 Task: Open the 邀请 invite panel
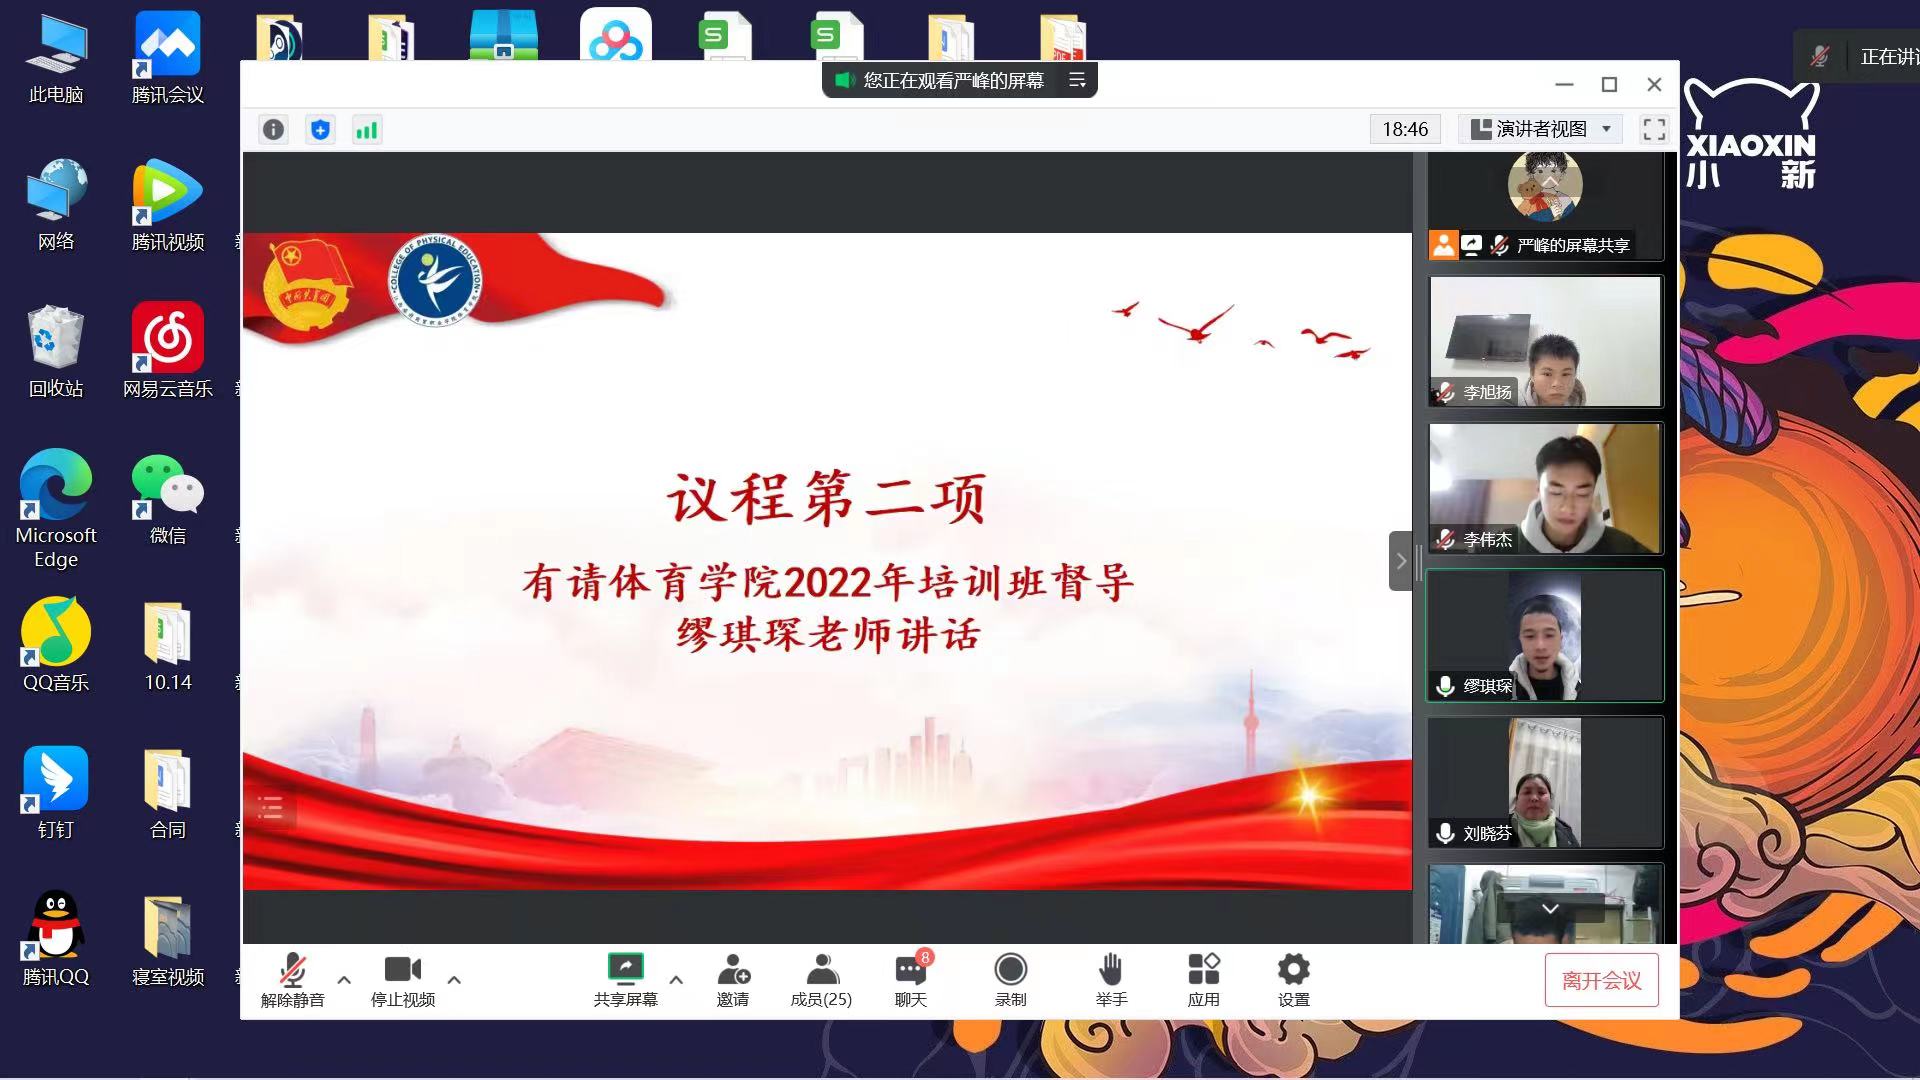click(x=733, y=980)
